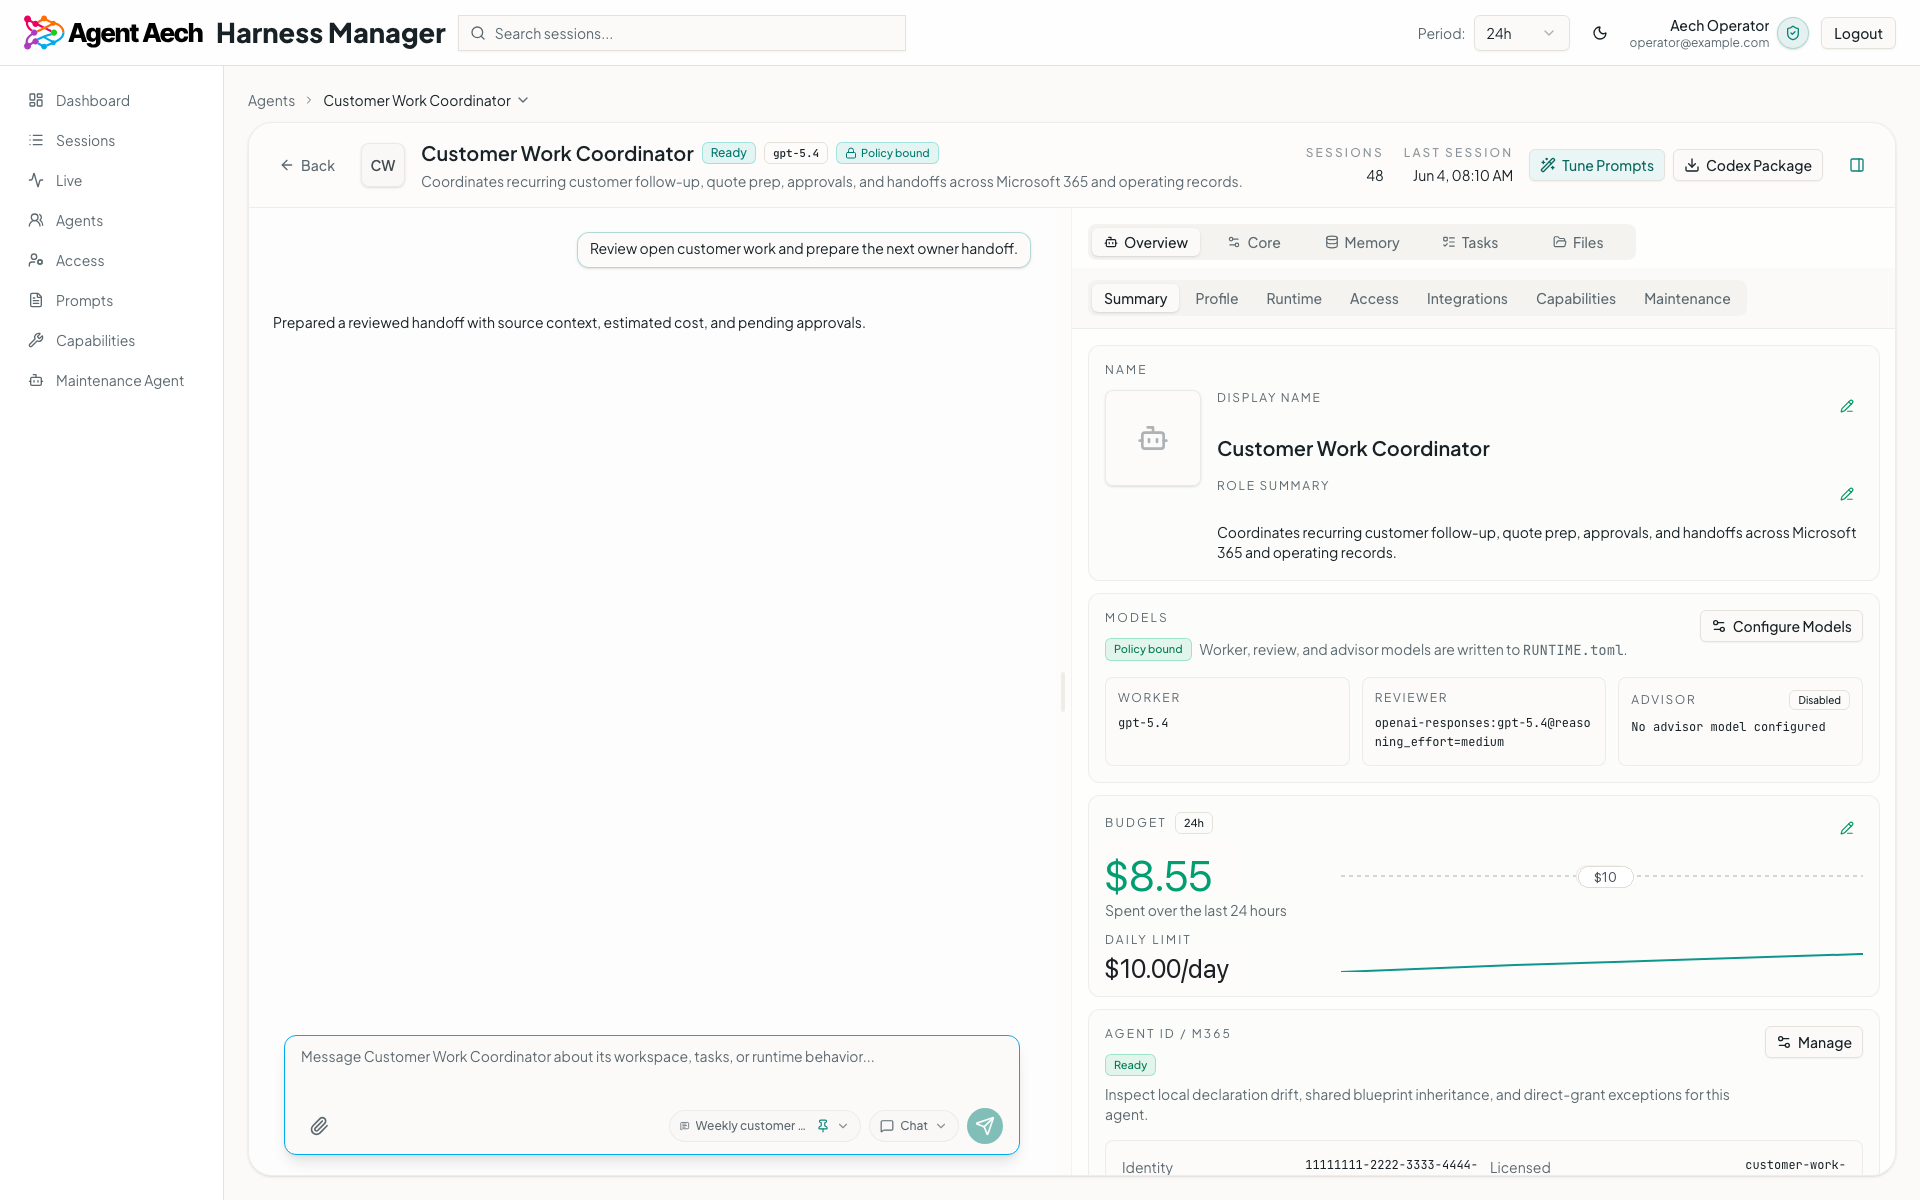The width and height of the screenshot is (1920, 1200).
Task: Select the Profile sub-tab
Action: [1216, 298]
